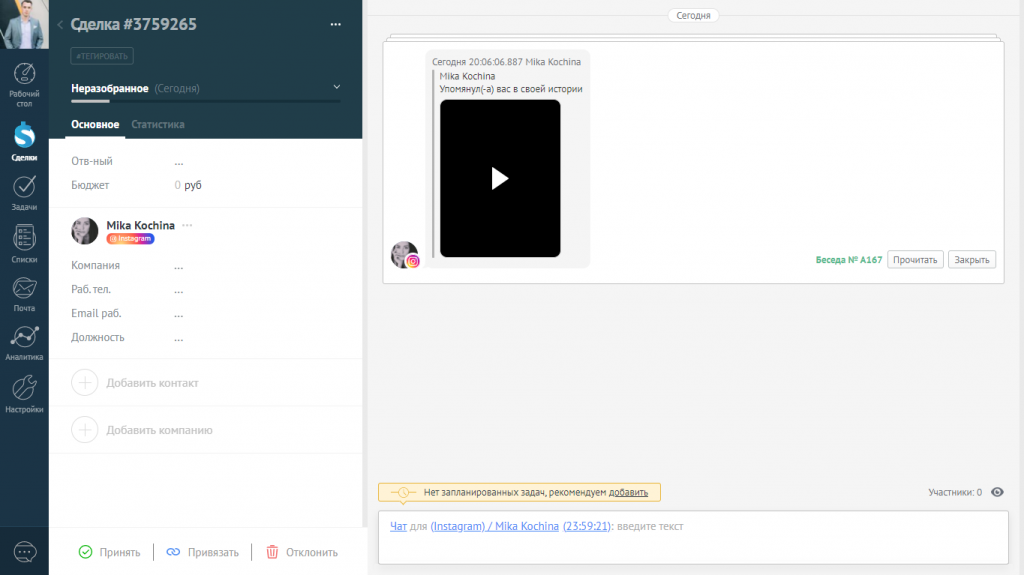This screenshot has height=575, width=1024.
Task: Click (Instagram) / Mika Kochina recipient link
Action: 494,526
